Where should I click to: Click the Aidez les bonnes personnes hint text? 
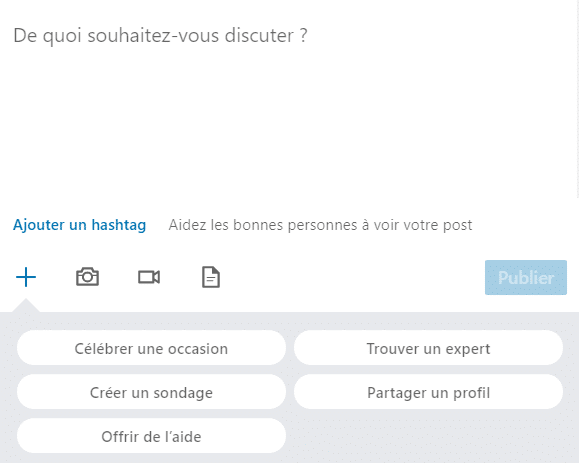pos(320,225)
